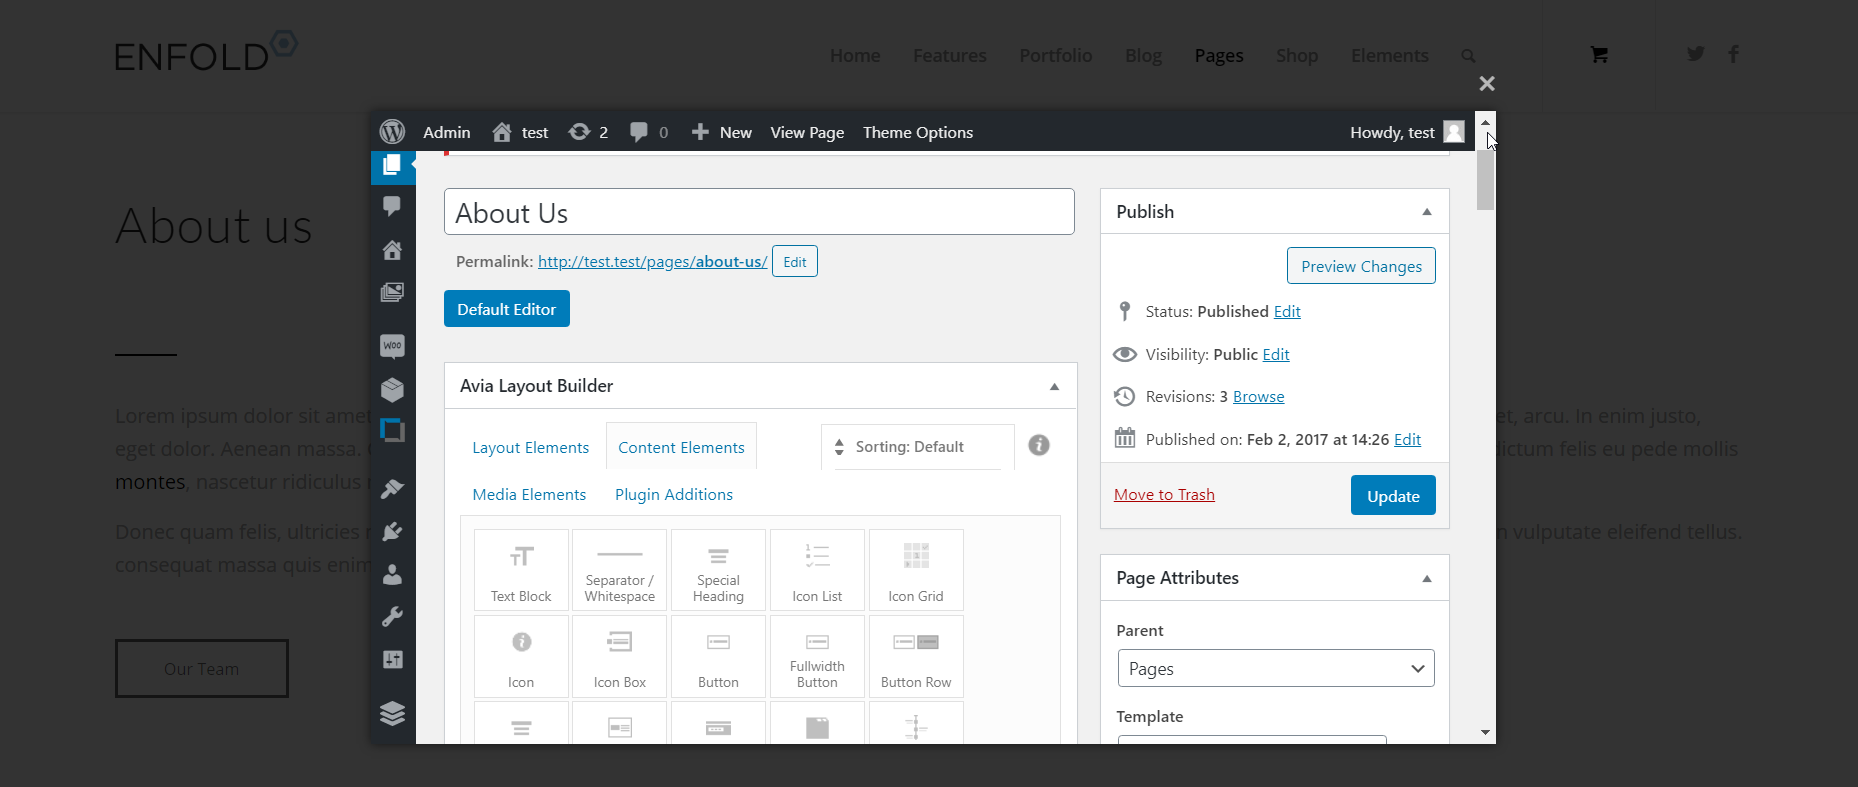This screenshot has width=1858, height=787.
Task: Add Button Row element
Action: click(916, 656)
